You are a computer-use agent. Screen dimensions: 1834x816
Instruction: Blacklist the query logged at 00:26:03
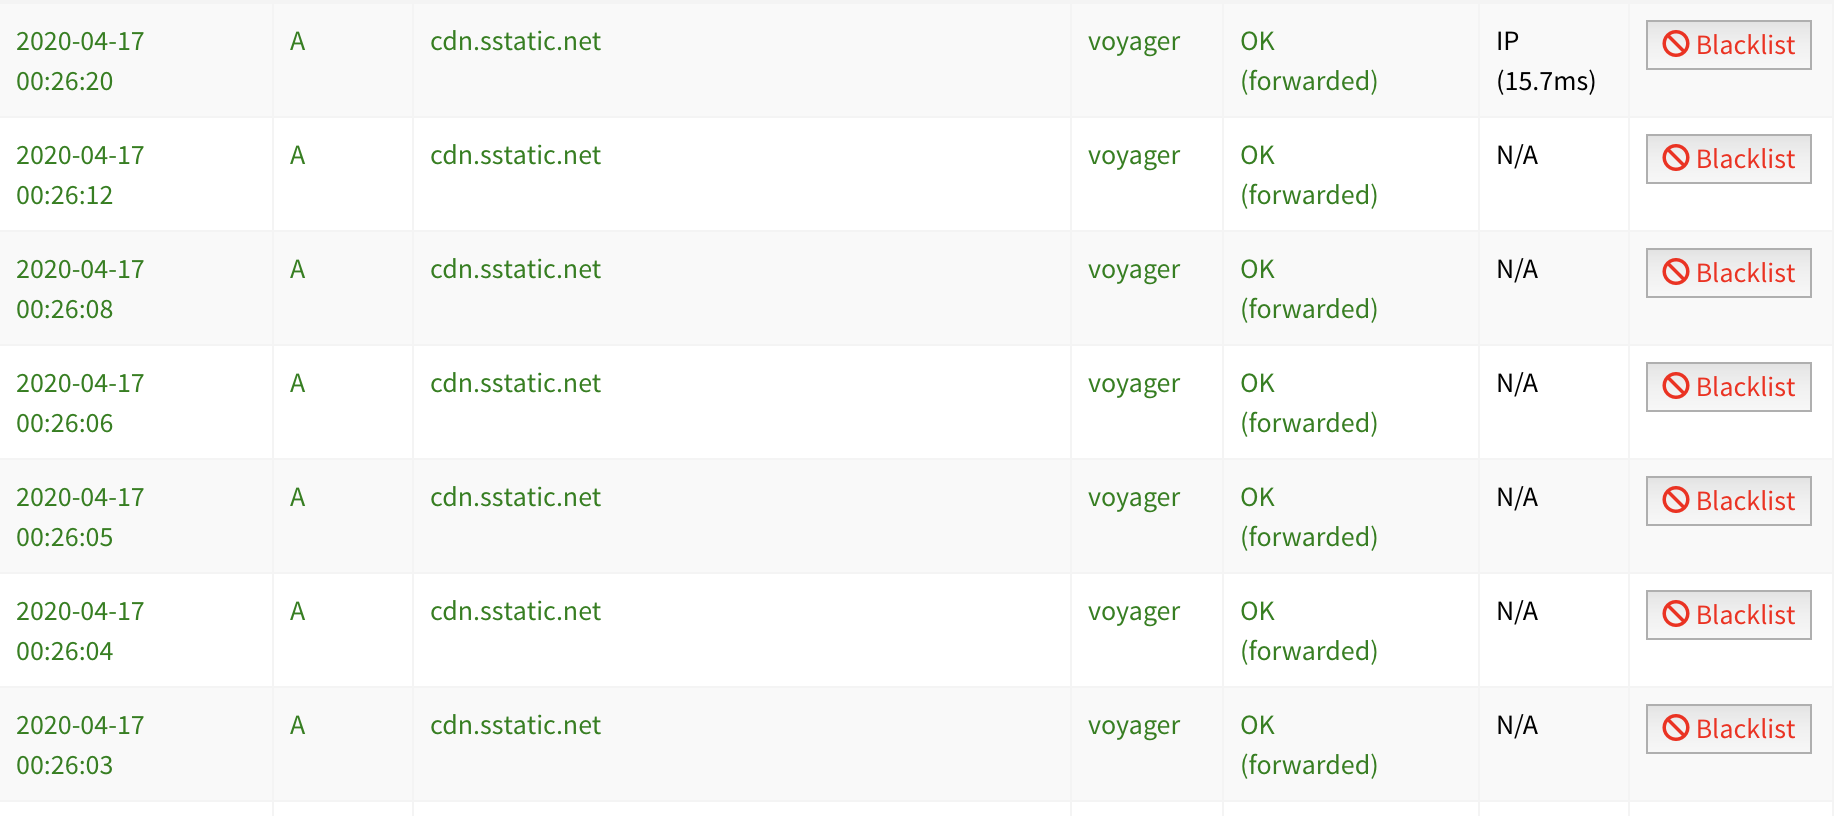point(1728,729)
